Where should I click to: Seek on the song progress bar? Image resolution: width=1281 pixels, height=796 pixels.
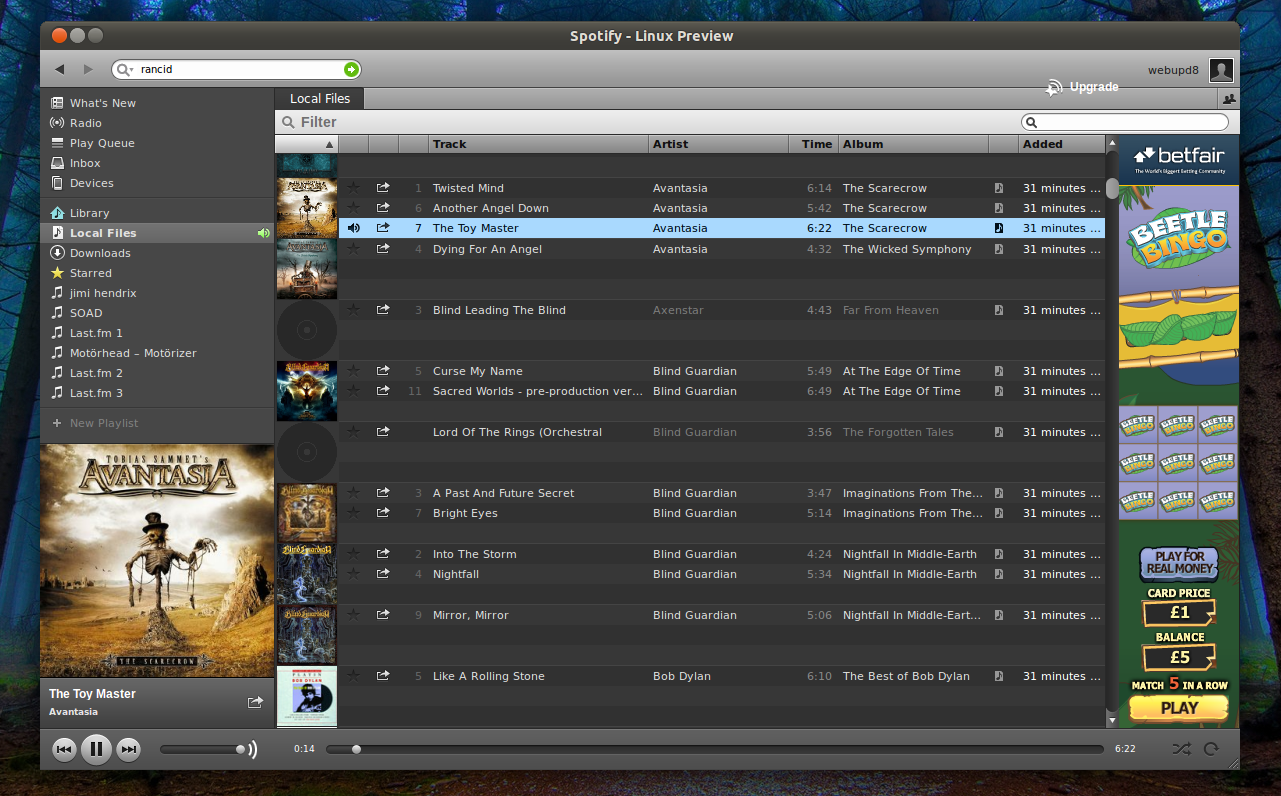pyautogui.click(x=716, y=749)
